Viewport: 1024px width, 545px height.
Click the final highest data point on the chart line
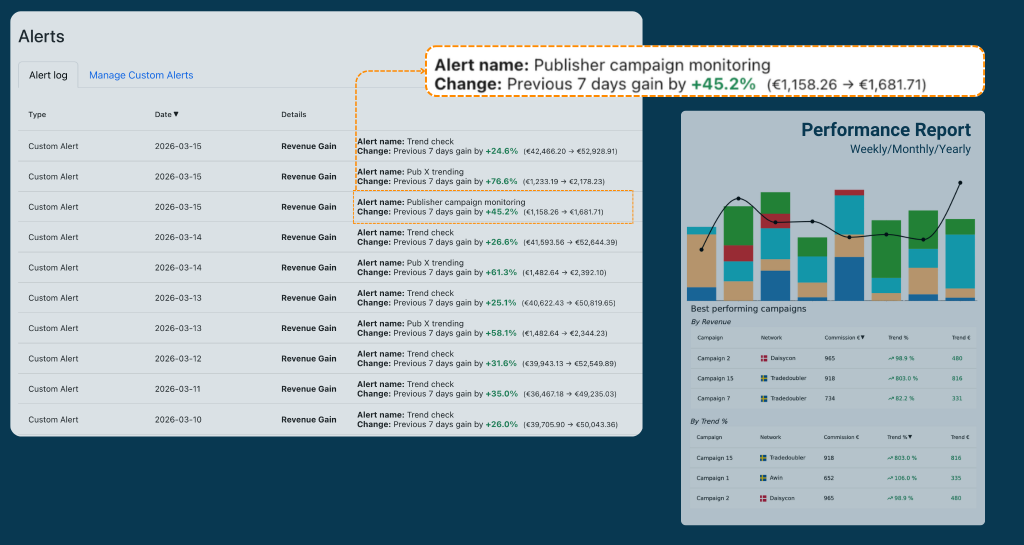(x=960, y=183)
